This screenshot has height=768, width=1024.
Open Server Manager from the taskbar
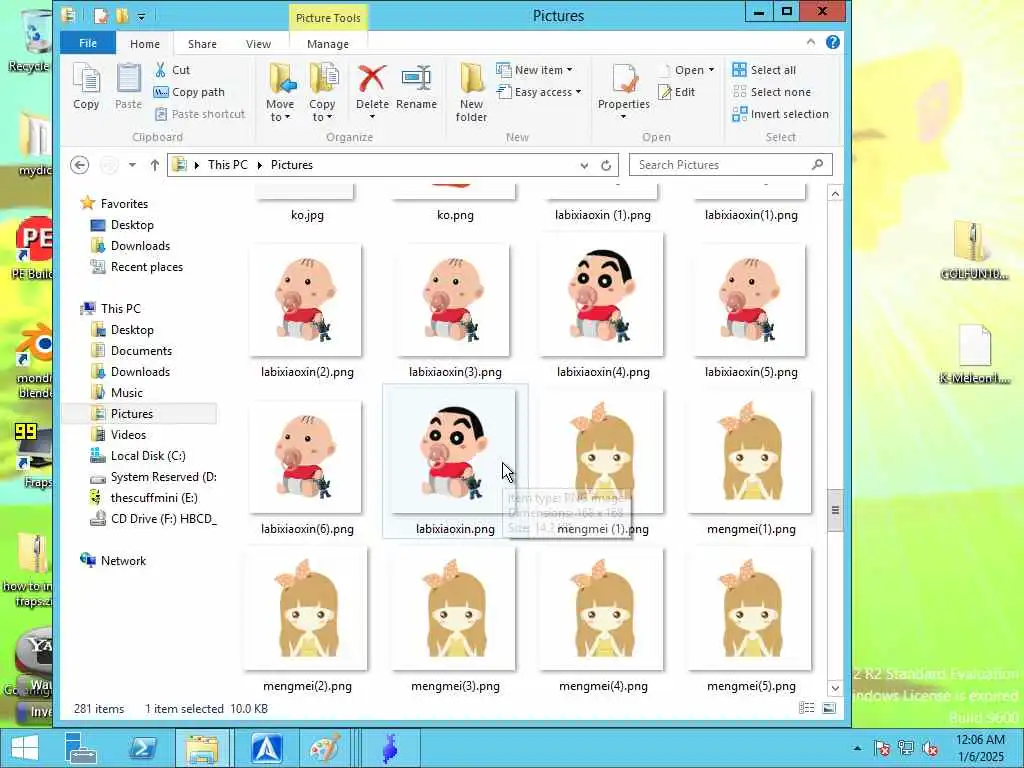pyautogui.click(x=80, y=748)
